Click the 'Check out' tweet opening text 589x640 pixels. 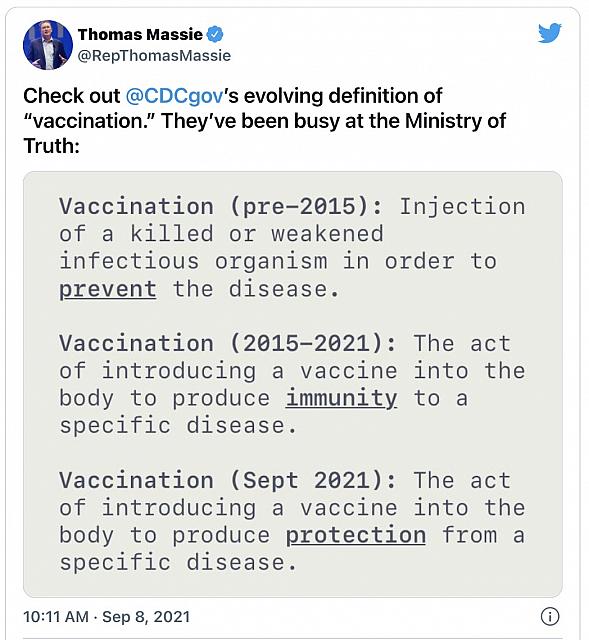click(72, 96)
